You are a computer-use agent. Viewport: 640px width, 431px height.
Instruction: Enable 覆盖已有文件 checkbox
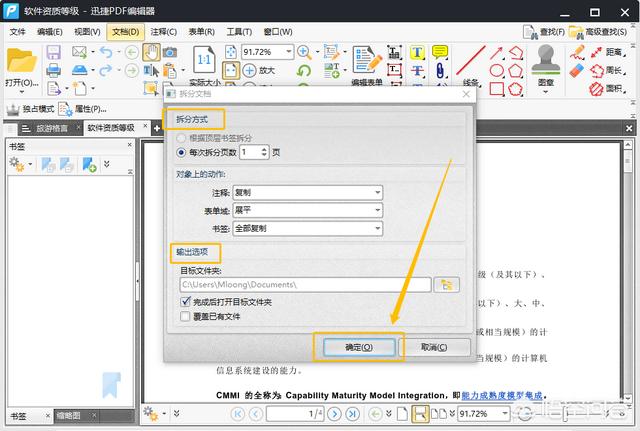click(x=185, y=316)
